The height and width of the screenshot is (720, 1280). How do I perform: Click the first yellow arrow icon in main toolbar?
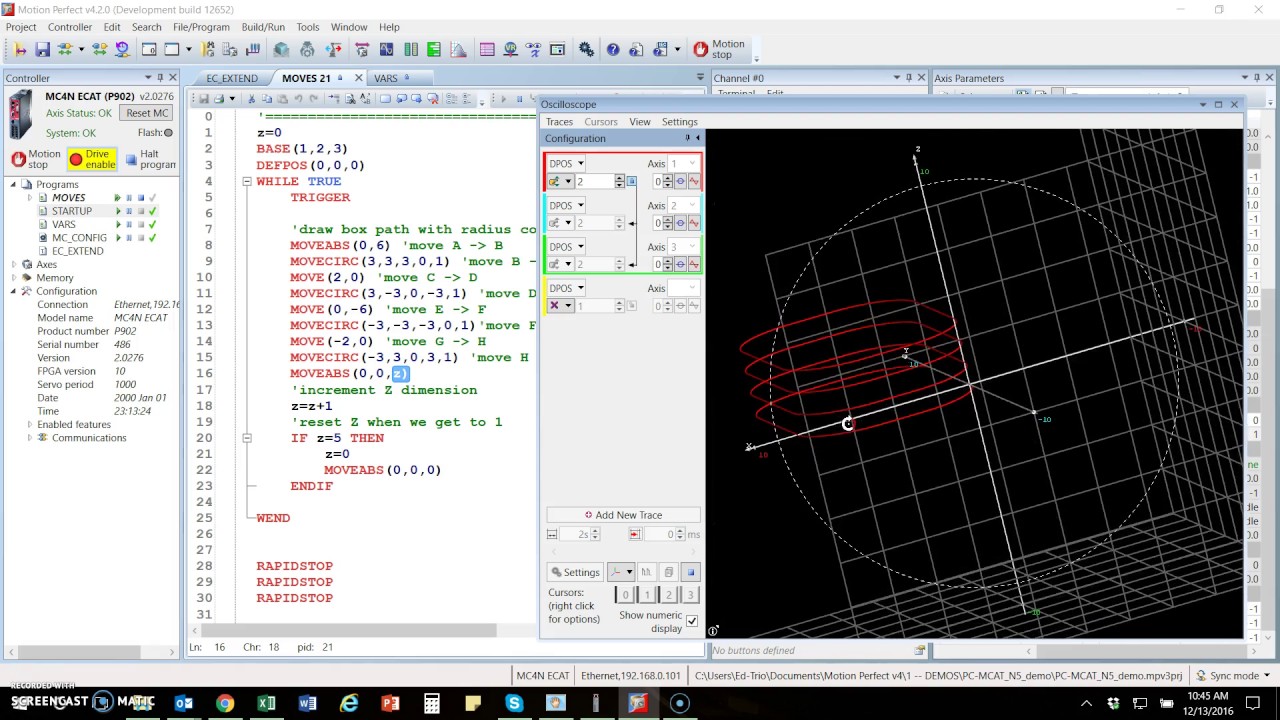click(x=20, y=49)
